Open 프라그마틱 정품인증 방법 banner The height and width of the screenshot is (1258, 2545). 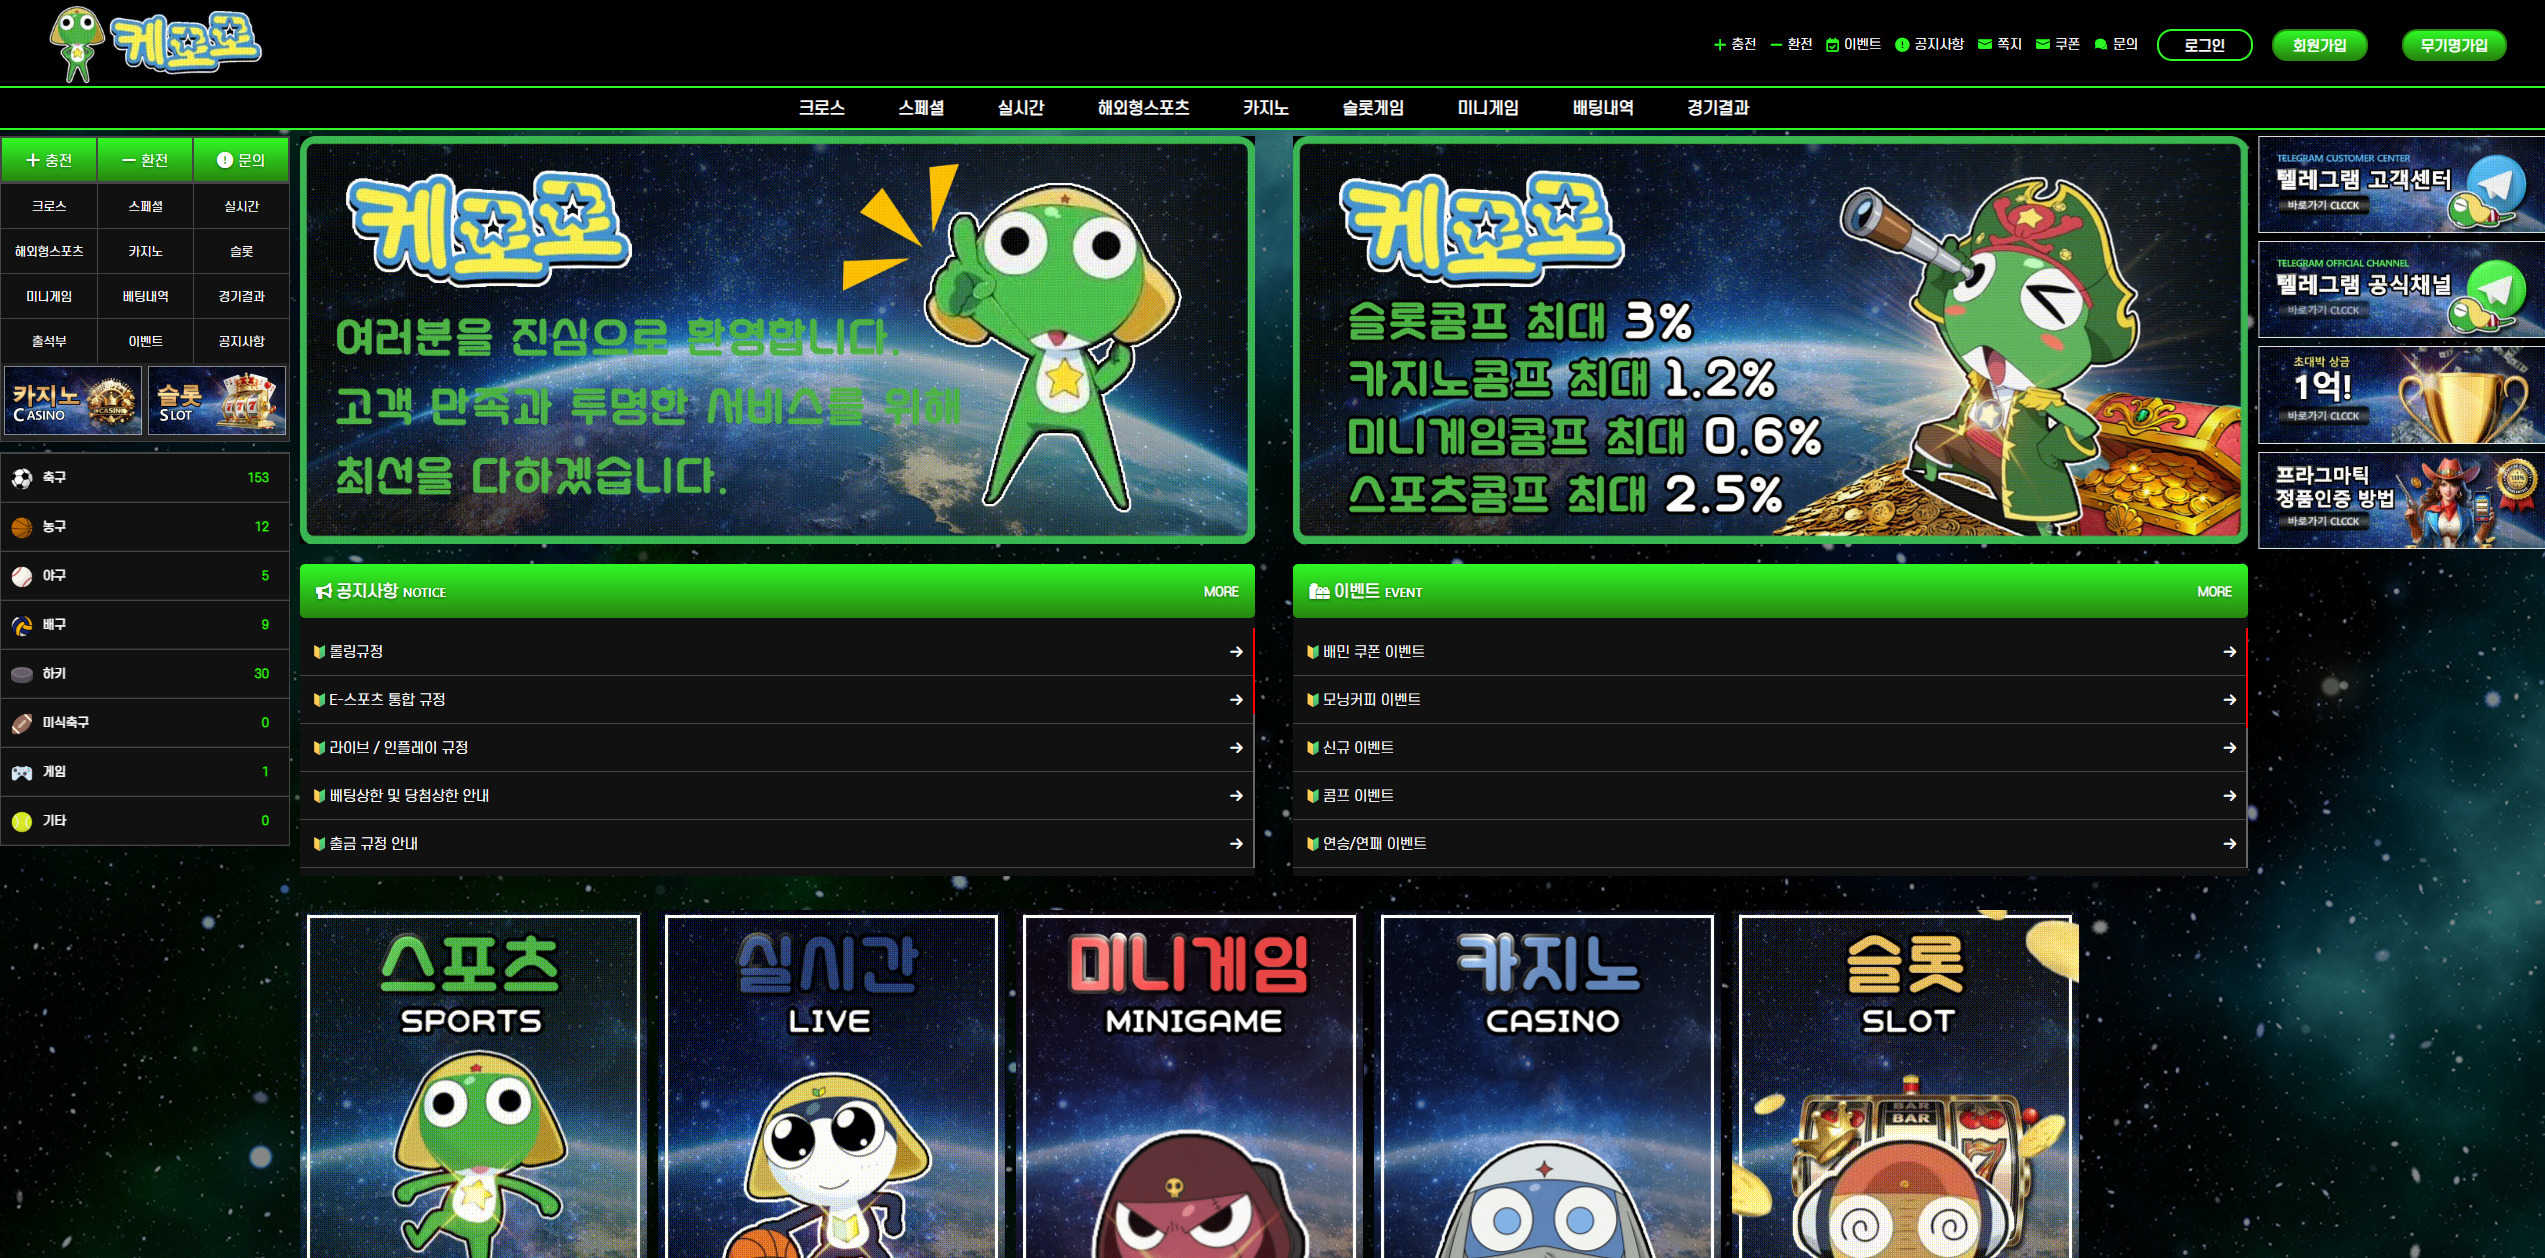click(2401, 501)
